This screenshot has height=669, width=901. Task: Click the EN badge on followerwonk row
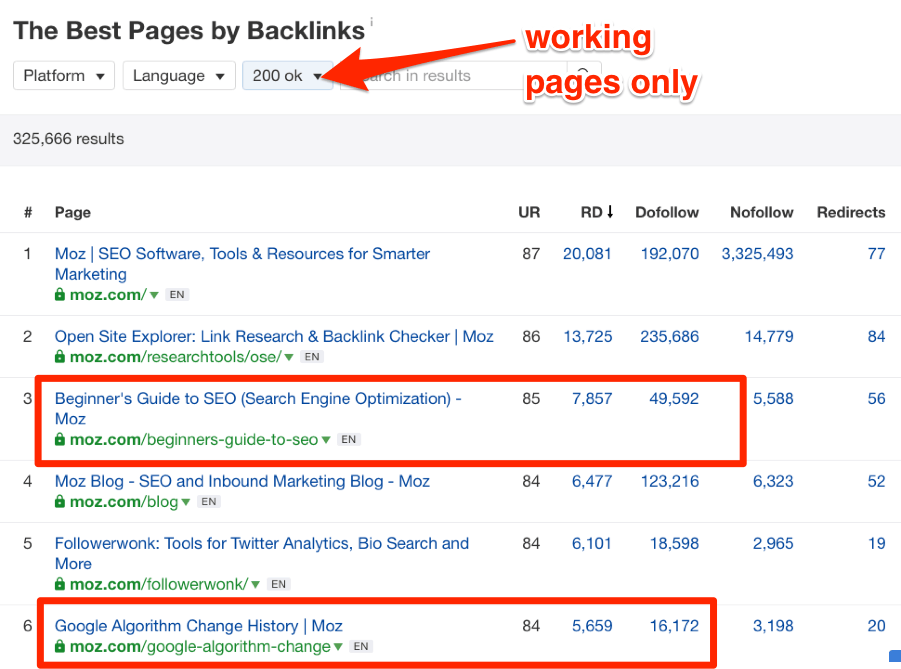point(279,585)
